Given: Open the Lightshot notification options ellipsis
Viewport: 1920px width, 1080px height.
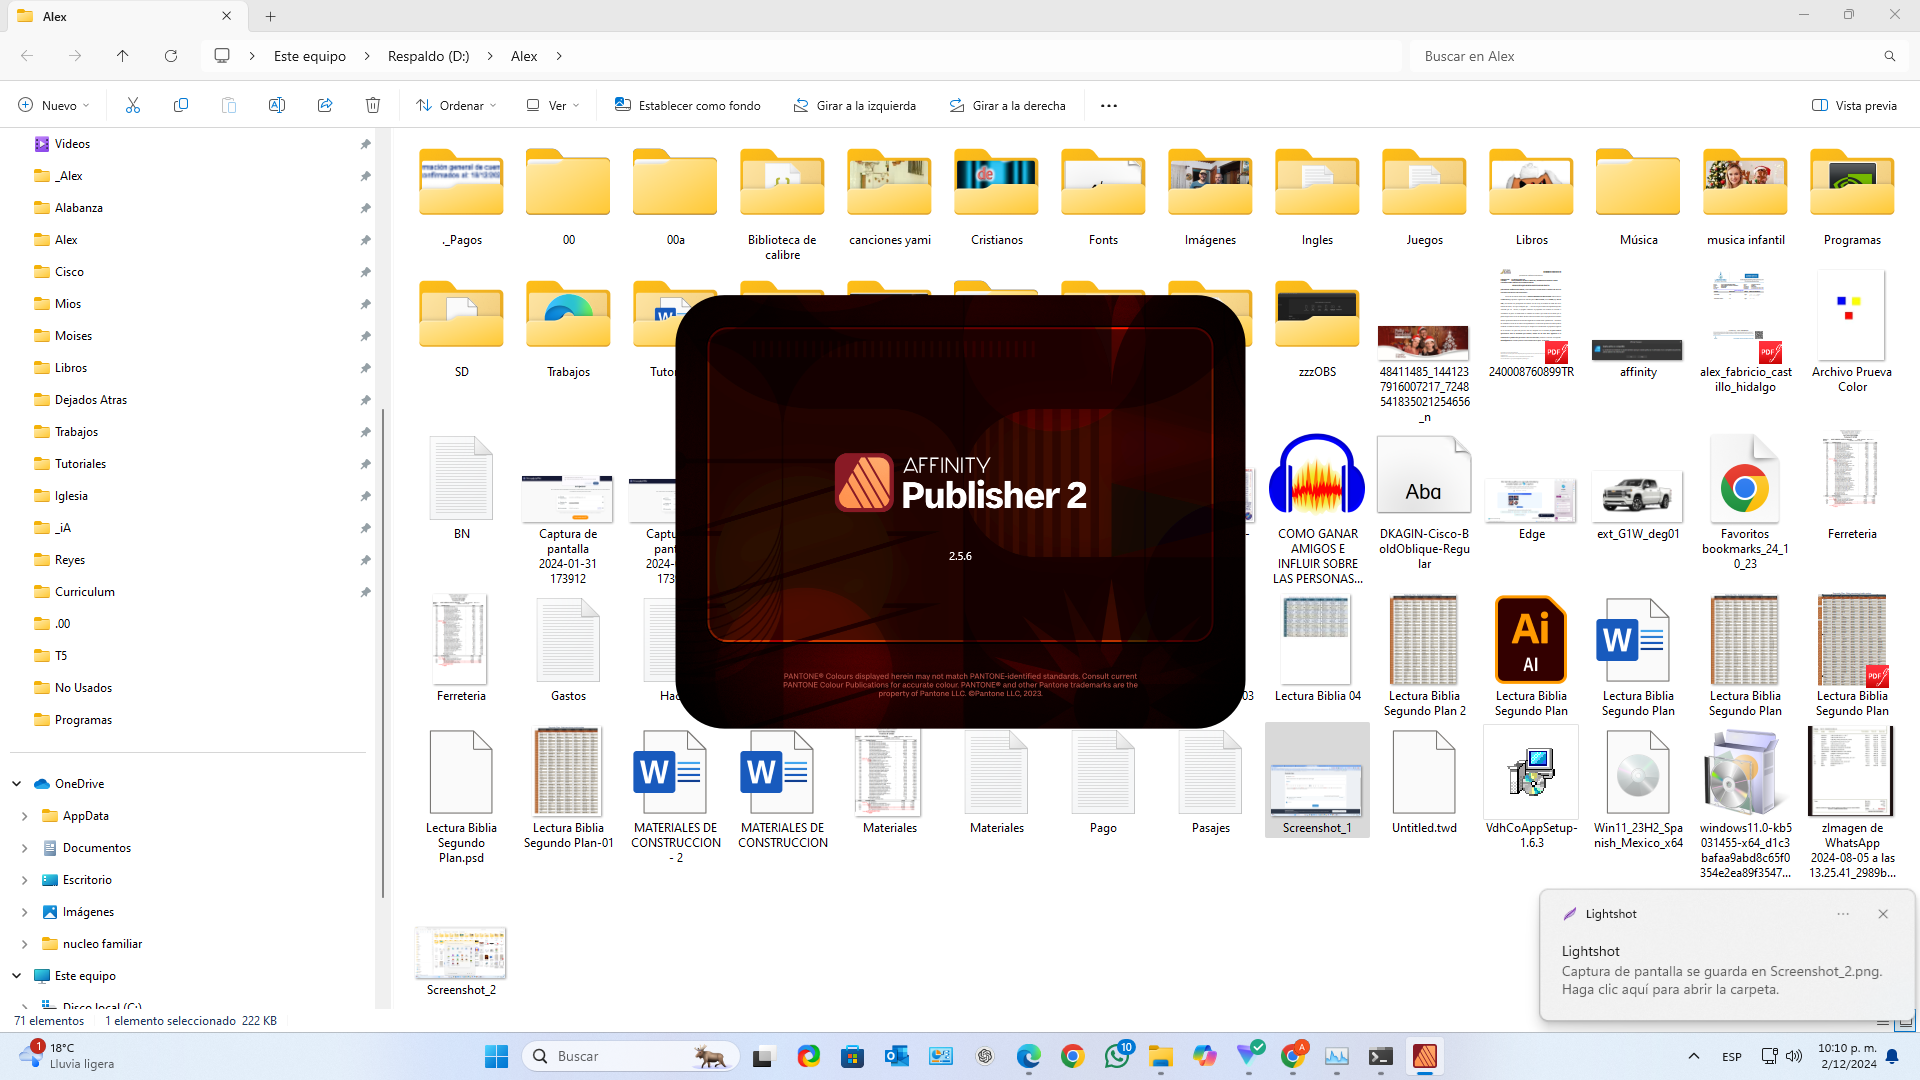Looking at the screenshot, I should point(1843,914).
